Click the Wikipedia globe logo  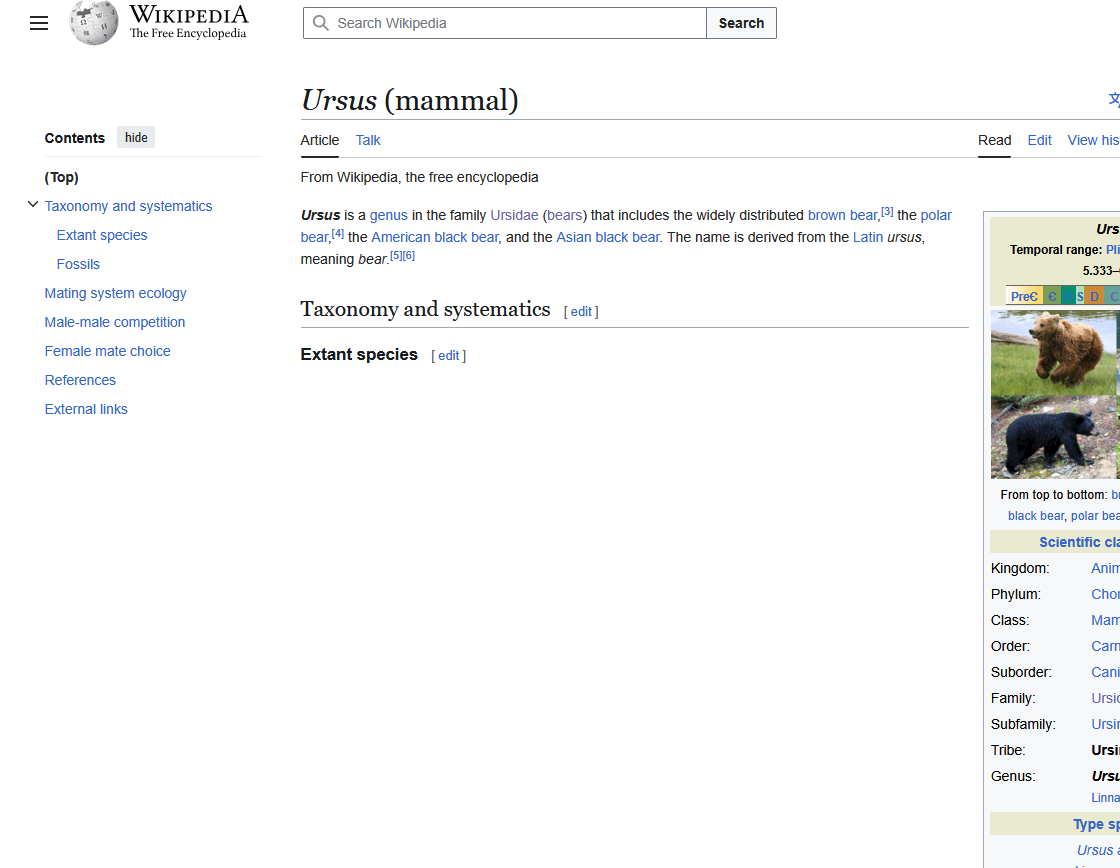(94, 23)
